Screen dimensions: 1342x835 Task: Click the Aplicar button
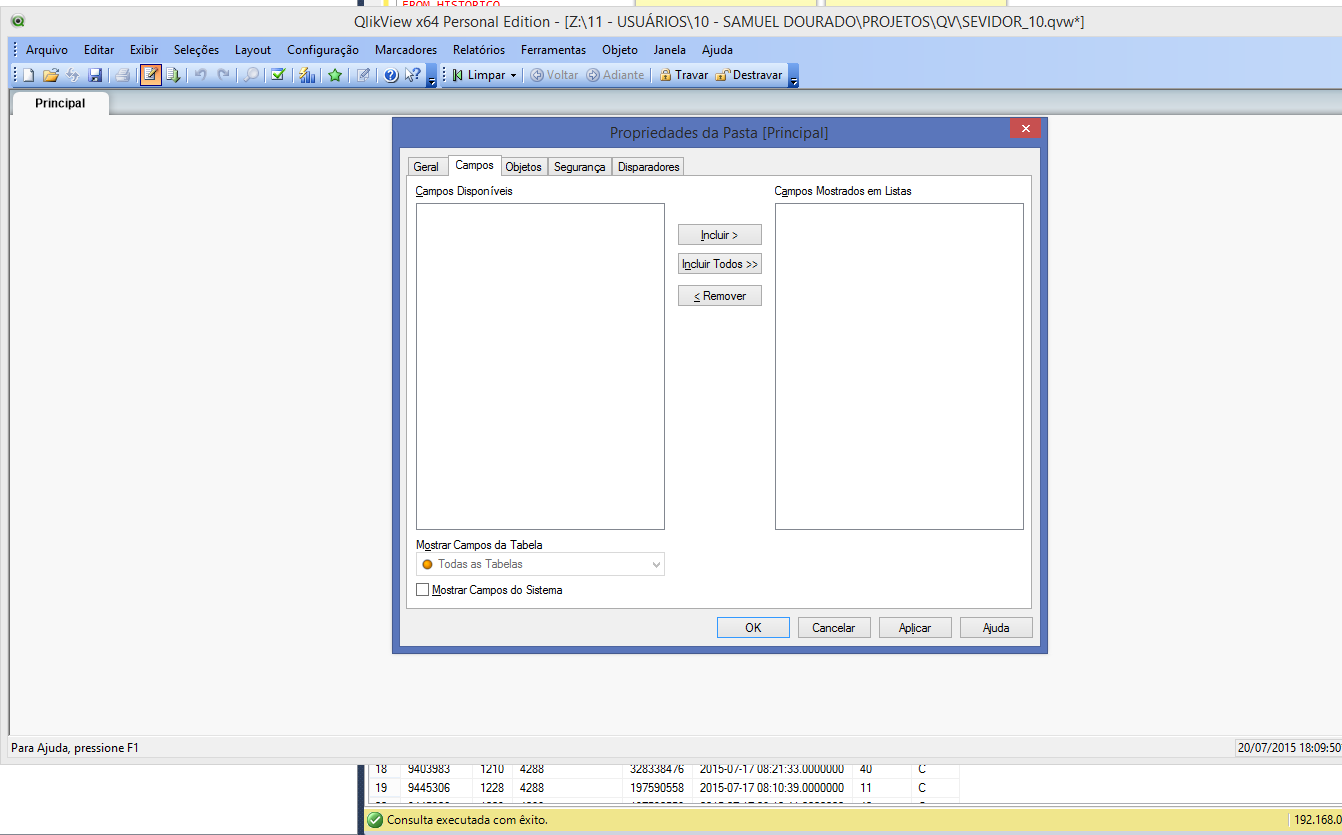[915, 628]
